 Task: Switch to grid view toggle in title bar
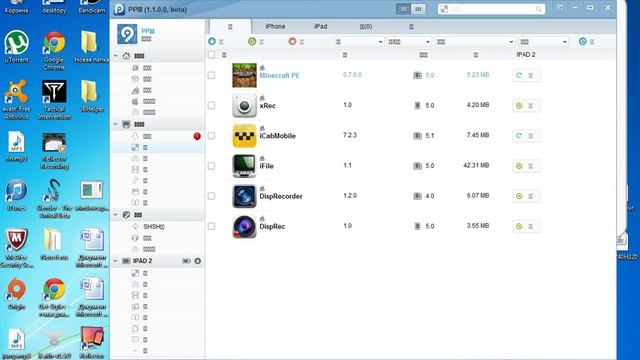[418, 9]
